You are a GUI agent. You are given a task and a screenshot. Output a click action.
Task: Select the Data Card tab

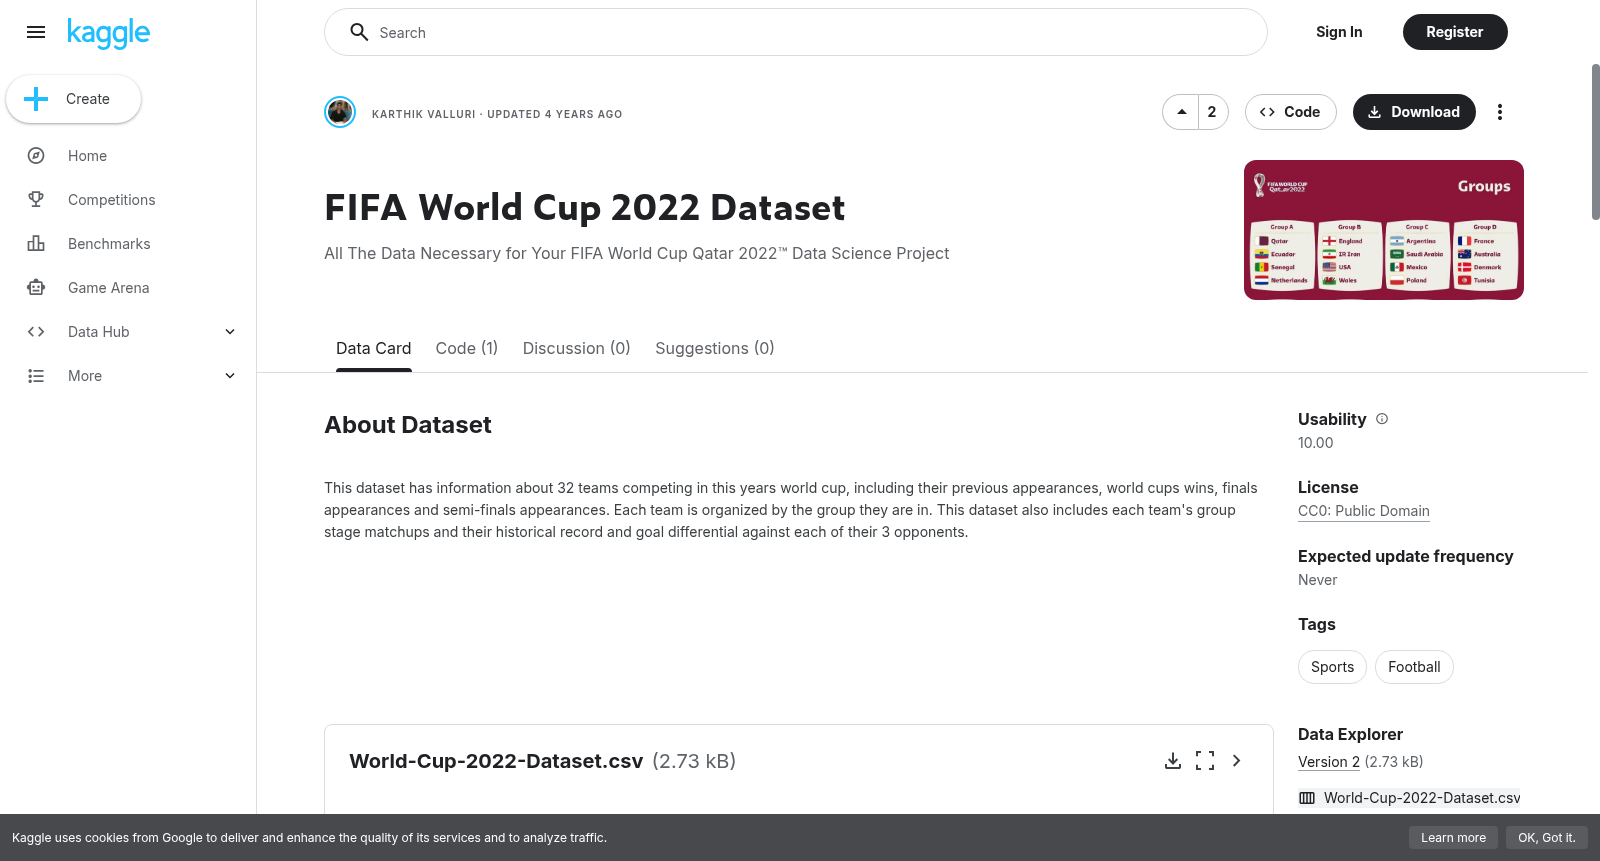click(x=374, y=348)
